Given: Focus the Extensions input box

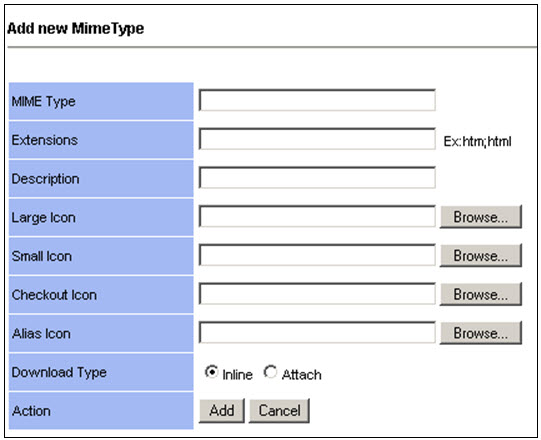Looking at the screenshot, I should point(317,139).
